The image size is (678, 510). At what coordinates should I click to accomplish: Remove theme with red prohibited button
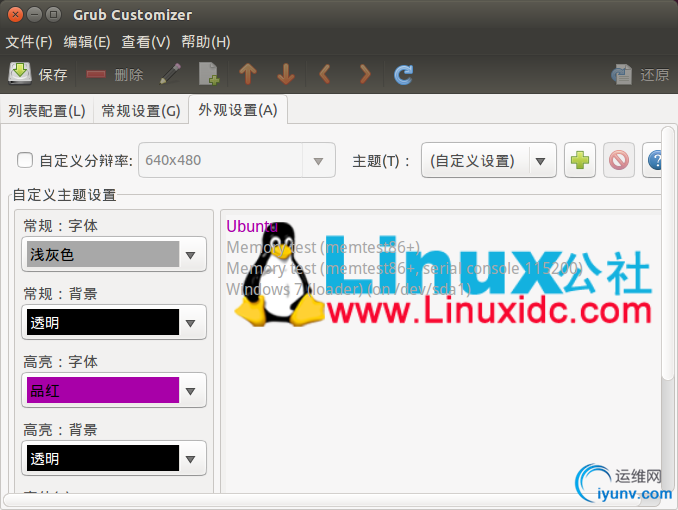619,160
